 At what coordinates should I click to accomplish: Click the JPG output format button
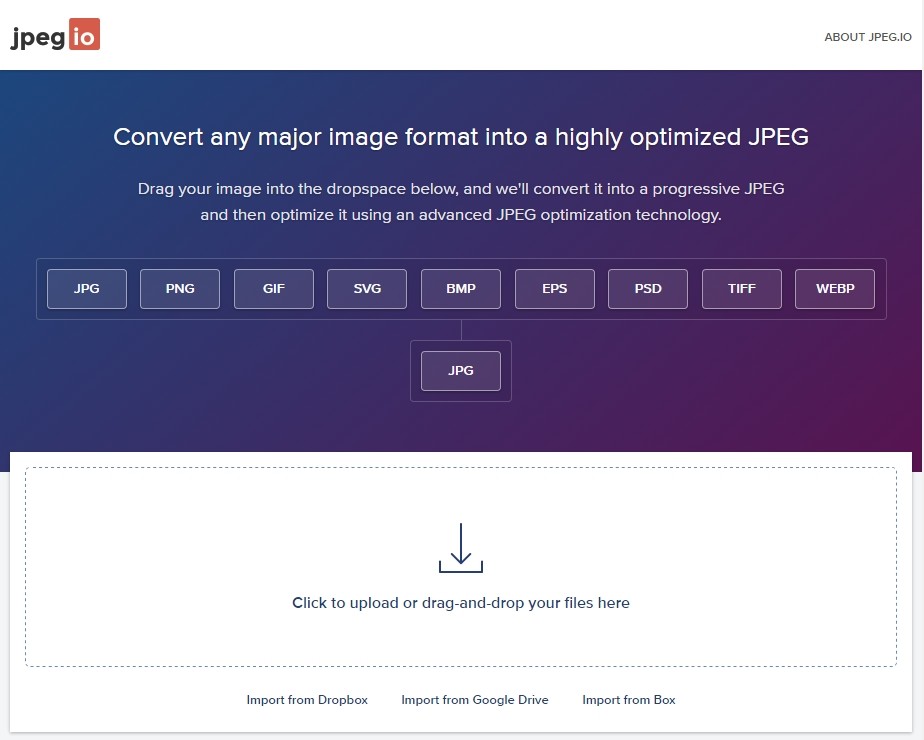pos(461,371)
